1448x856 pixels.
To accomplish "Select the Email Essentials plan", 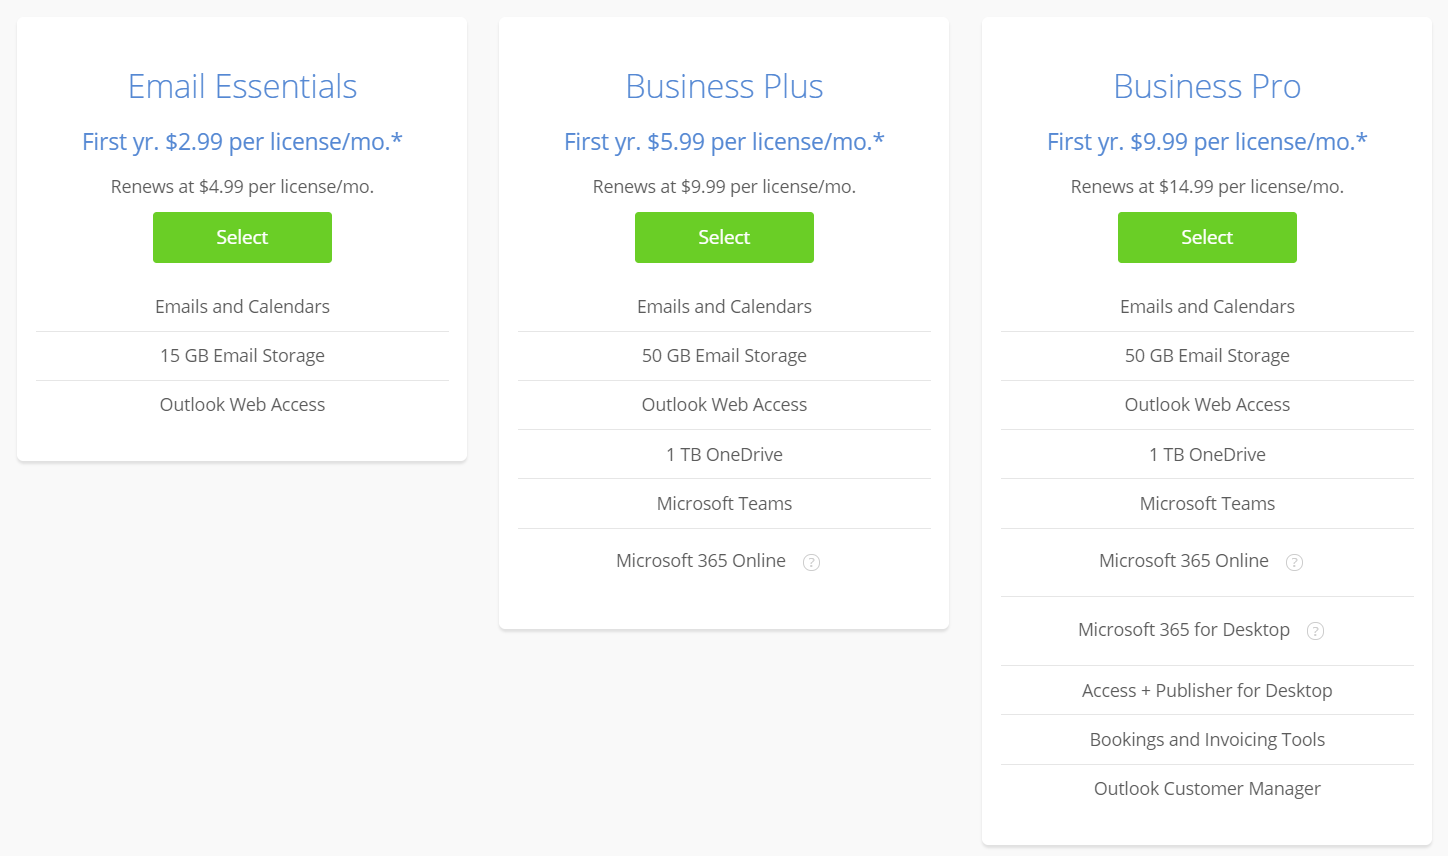I will click(x=242, y=237).
